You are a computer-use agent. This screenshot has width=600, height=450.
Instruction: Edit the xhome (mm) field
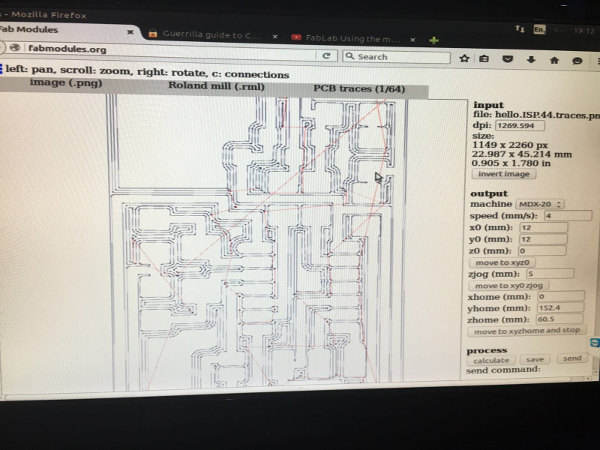[561, 297]
